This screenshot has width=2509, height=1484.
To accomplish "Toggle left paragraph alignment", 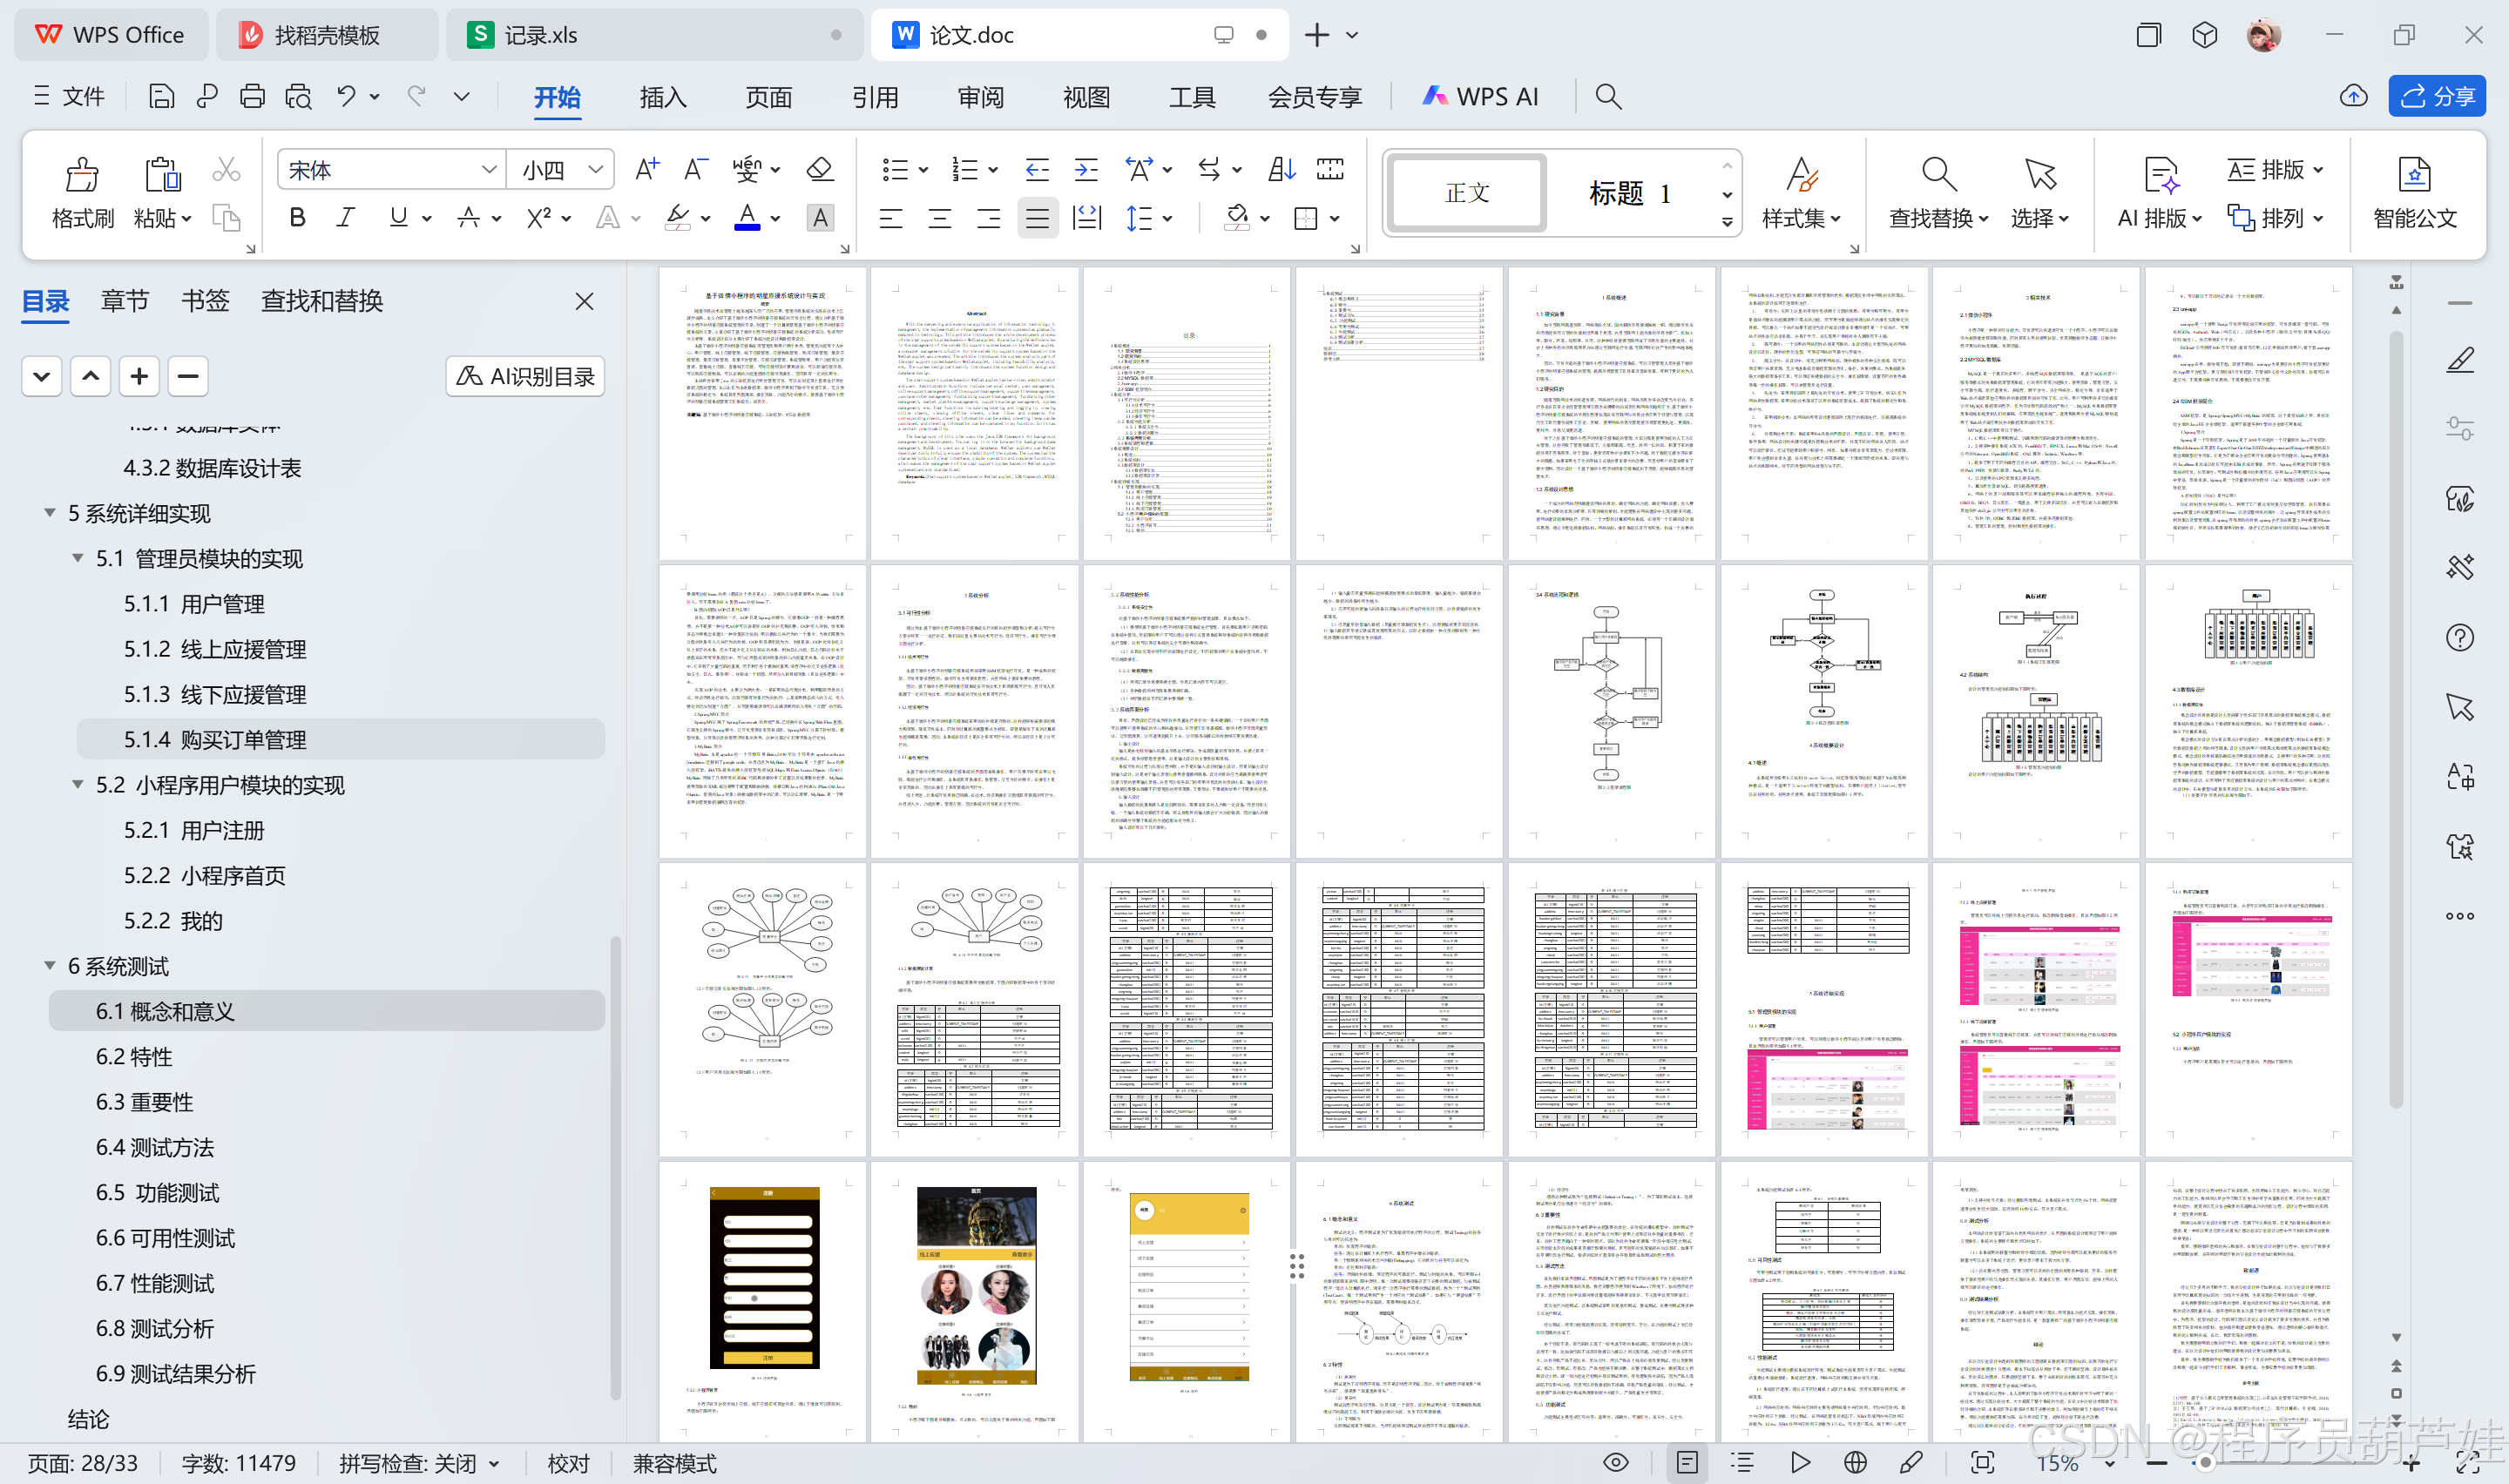I will [890, 218].
